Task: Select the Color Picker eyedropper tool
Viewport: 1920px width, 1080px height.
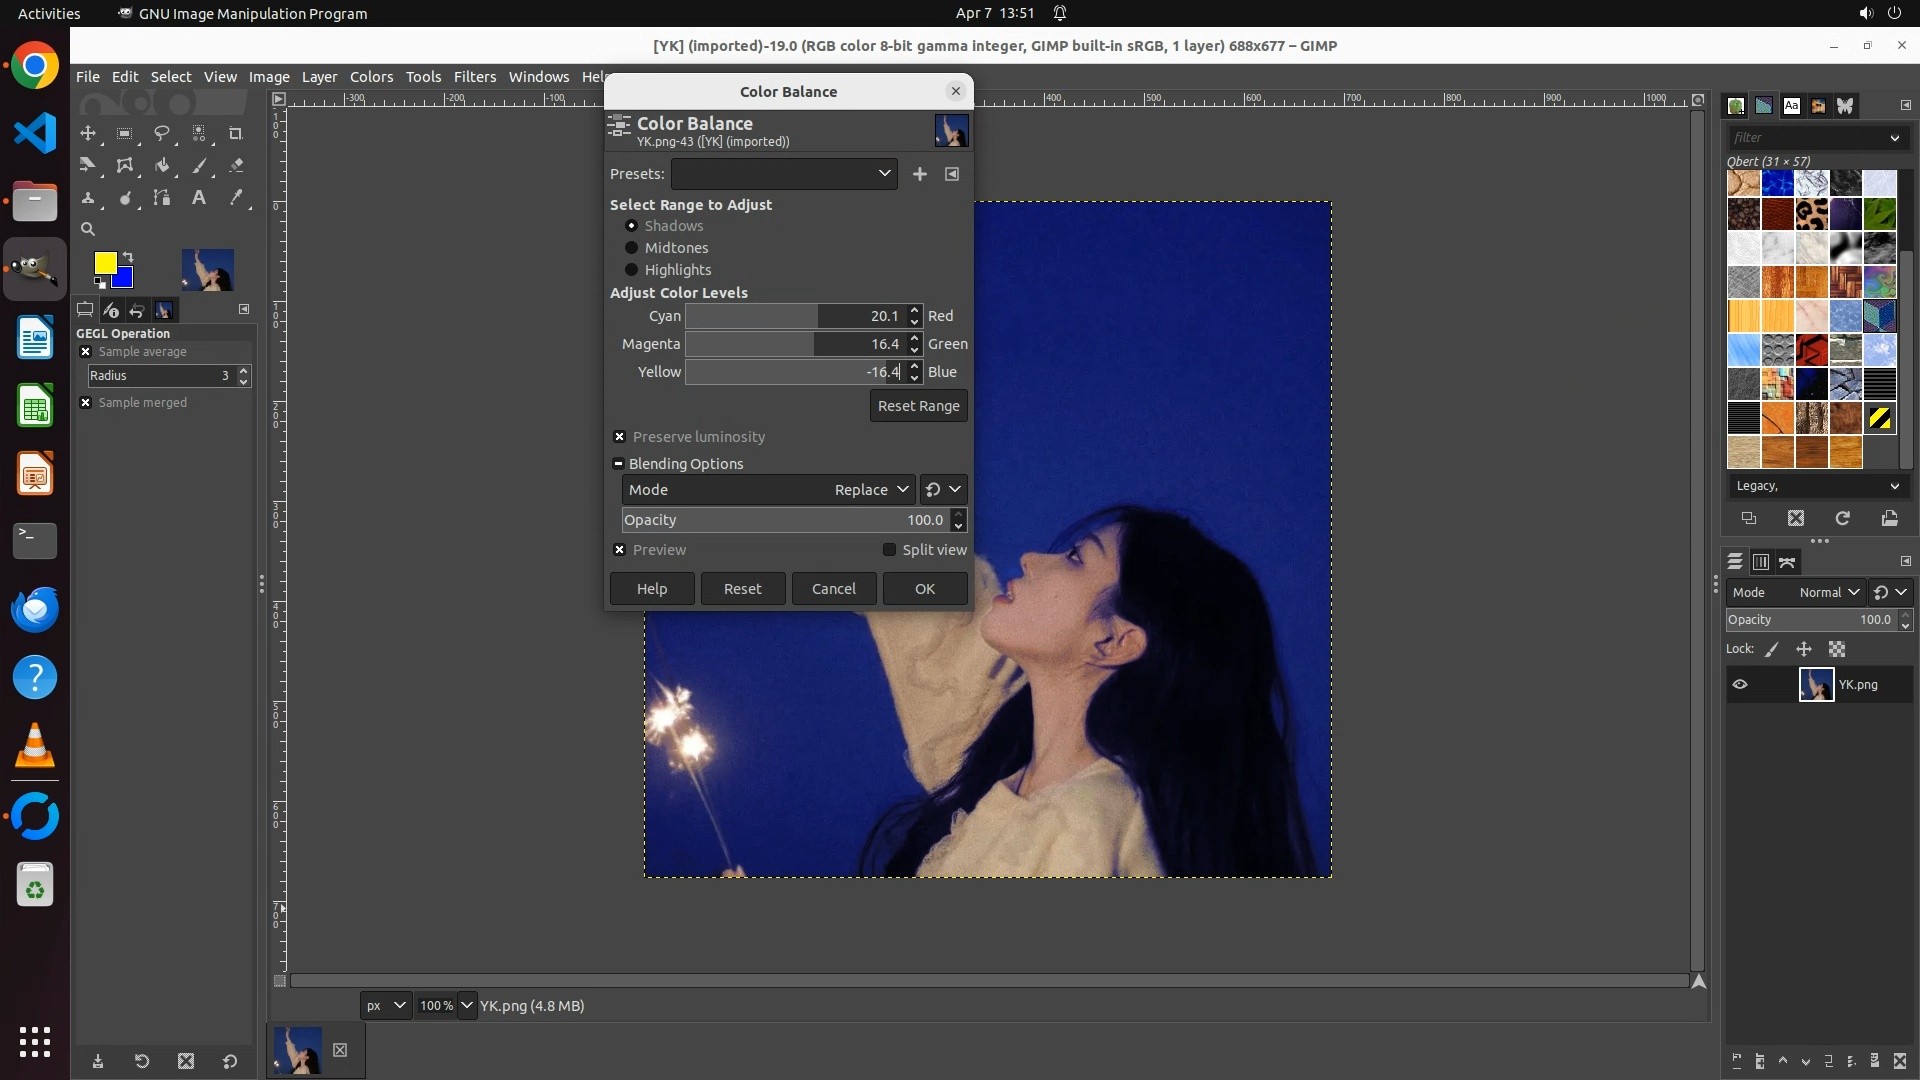Action: (236, 198)
